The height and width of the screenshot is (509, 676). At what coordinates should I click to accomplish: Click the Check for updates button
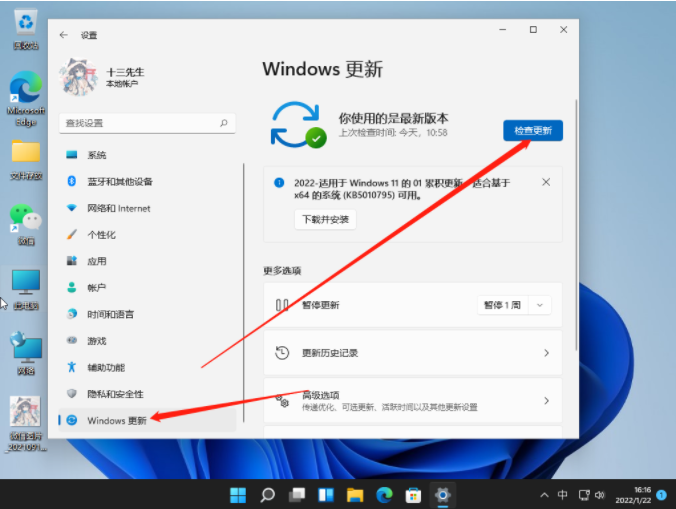532,131
